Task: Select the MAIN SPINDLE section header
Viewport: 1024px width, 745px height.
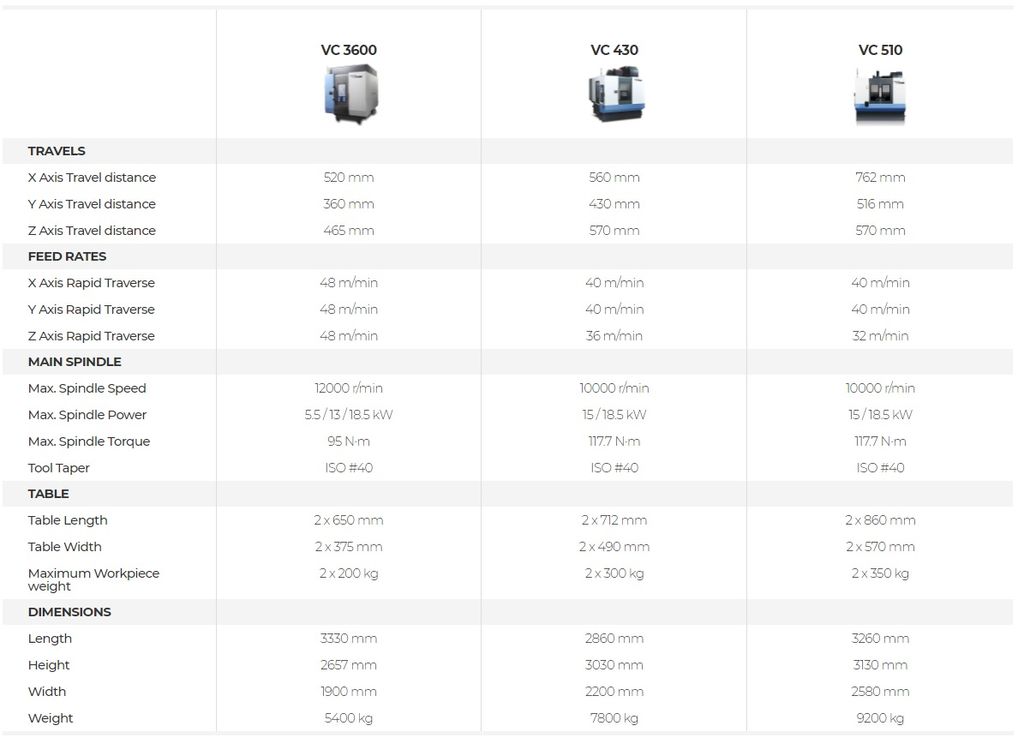Action: (74, 362)
